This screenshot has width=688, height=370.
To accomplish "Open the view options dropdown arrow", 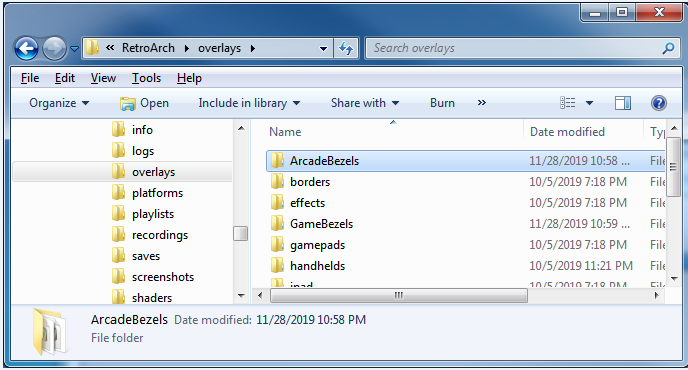I will point(589,103).
